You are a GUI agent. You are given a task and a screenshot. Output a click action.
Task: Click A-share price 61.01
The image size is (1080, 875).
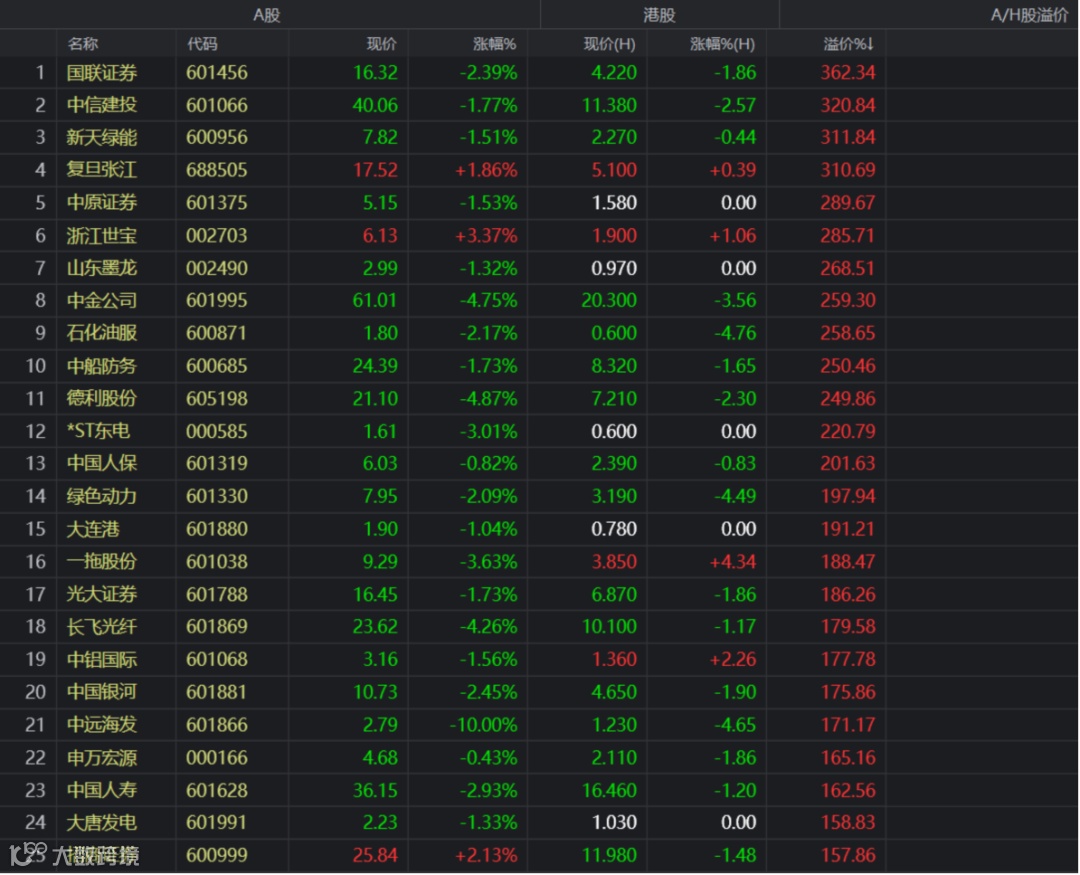[375, 301]
